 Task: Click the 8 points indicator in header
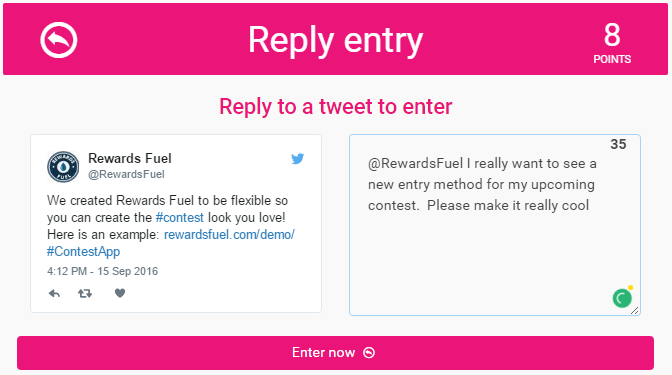tap(612, 43)
